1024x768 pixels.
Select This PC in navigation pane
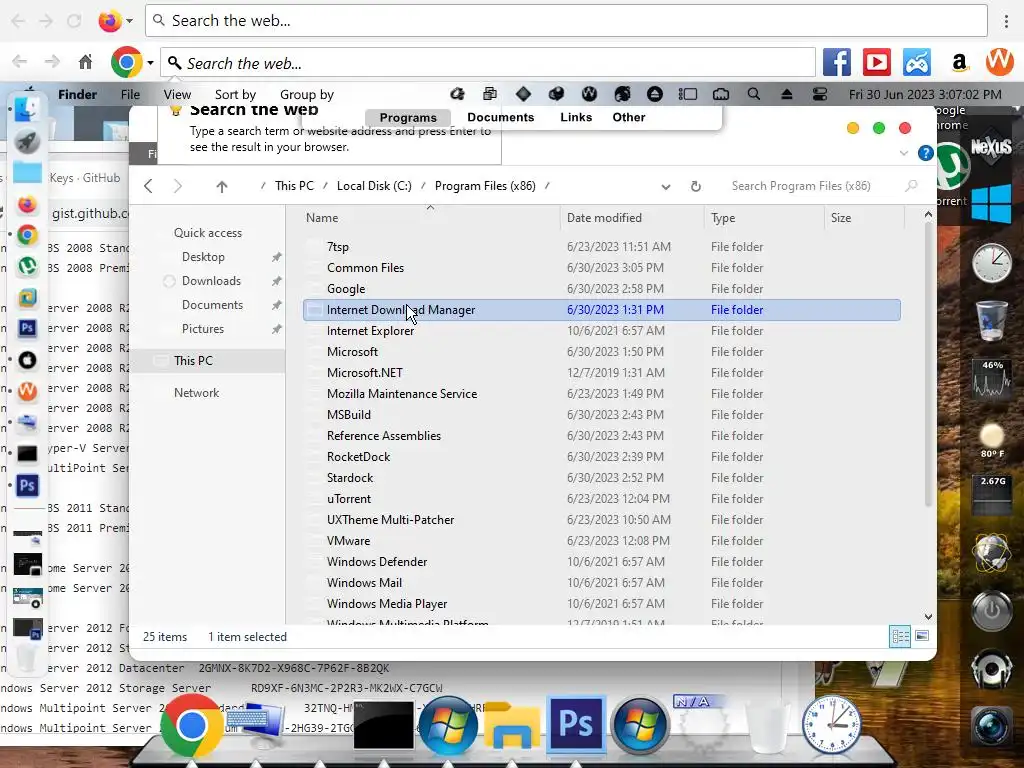tap(193, 360)
